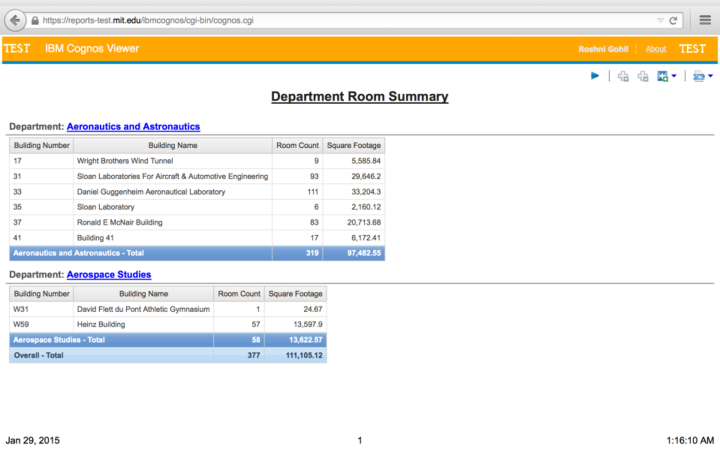Click the Add this report icon

pyautogui.click(x=662, y=76)
